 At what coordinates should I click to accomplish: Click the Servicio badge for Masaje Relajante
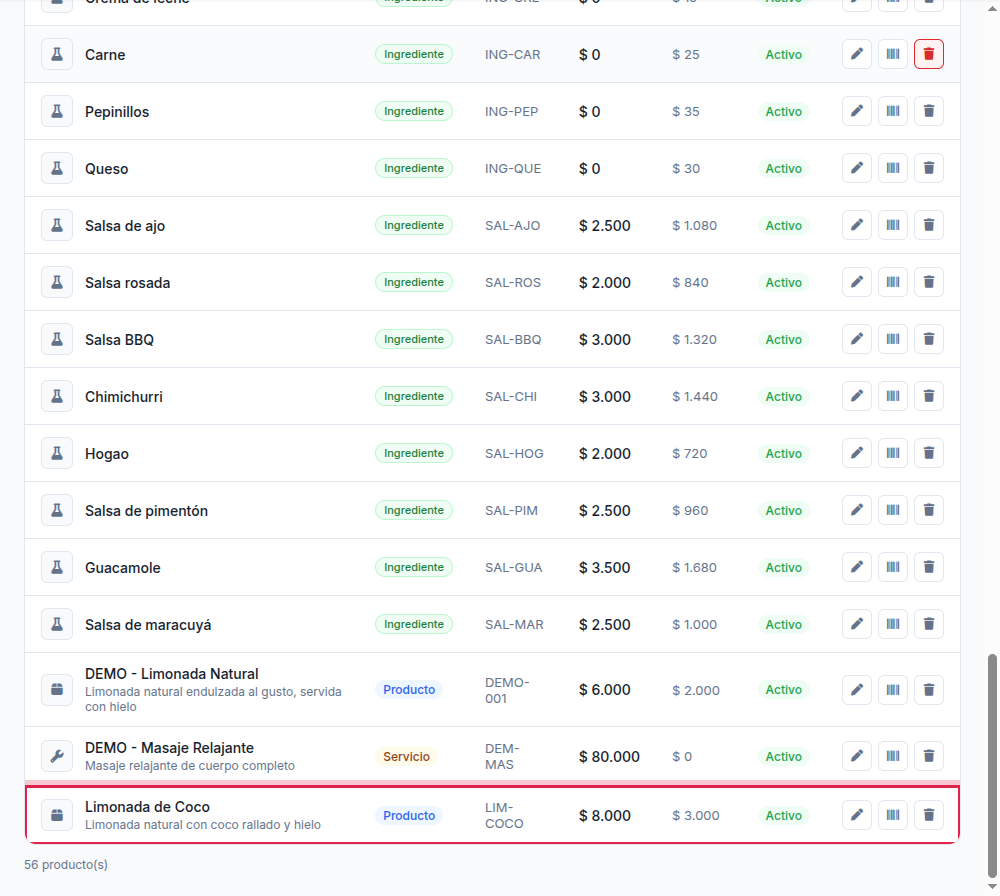pos(406,756)
